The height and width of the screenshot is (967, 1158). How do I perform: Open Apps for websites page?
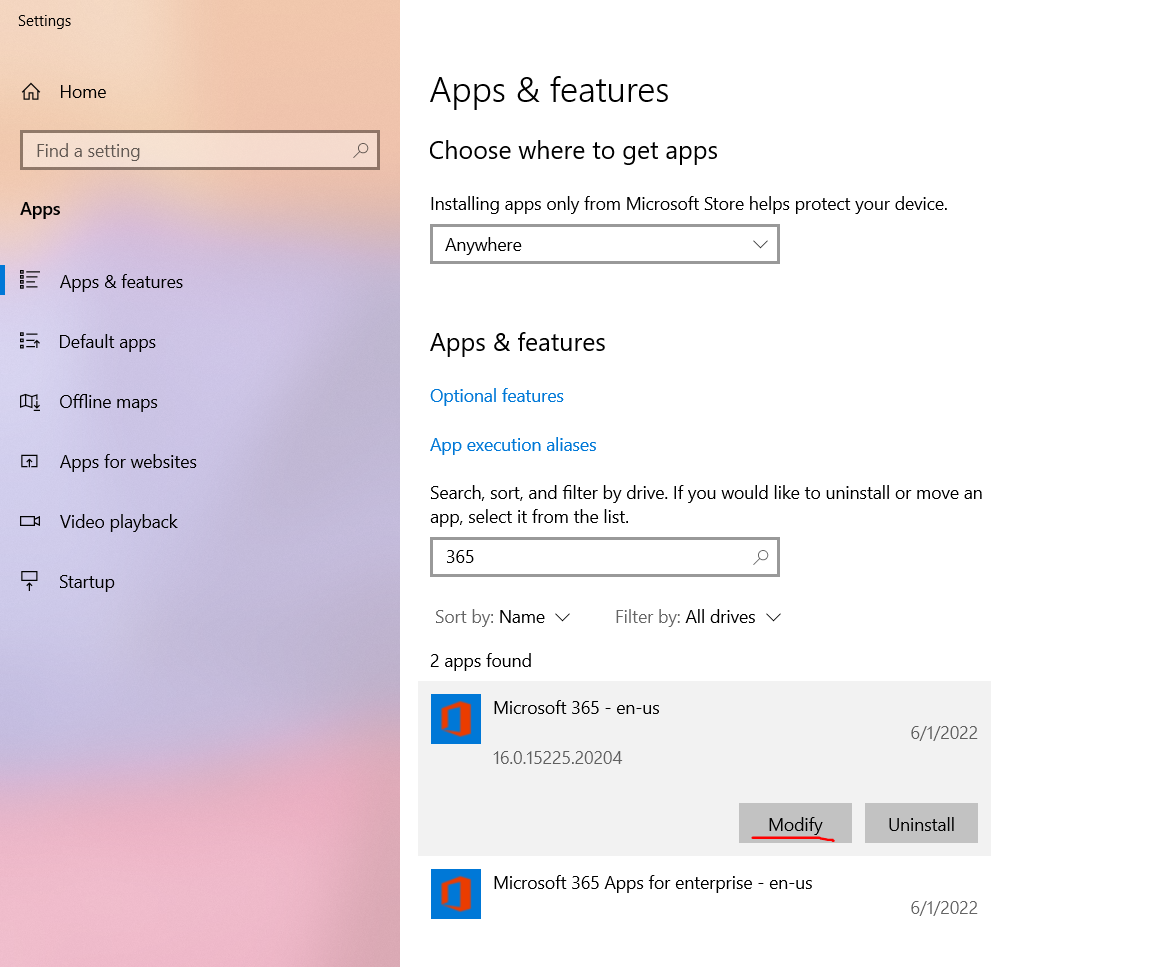[x=129, y=462]
